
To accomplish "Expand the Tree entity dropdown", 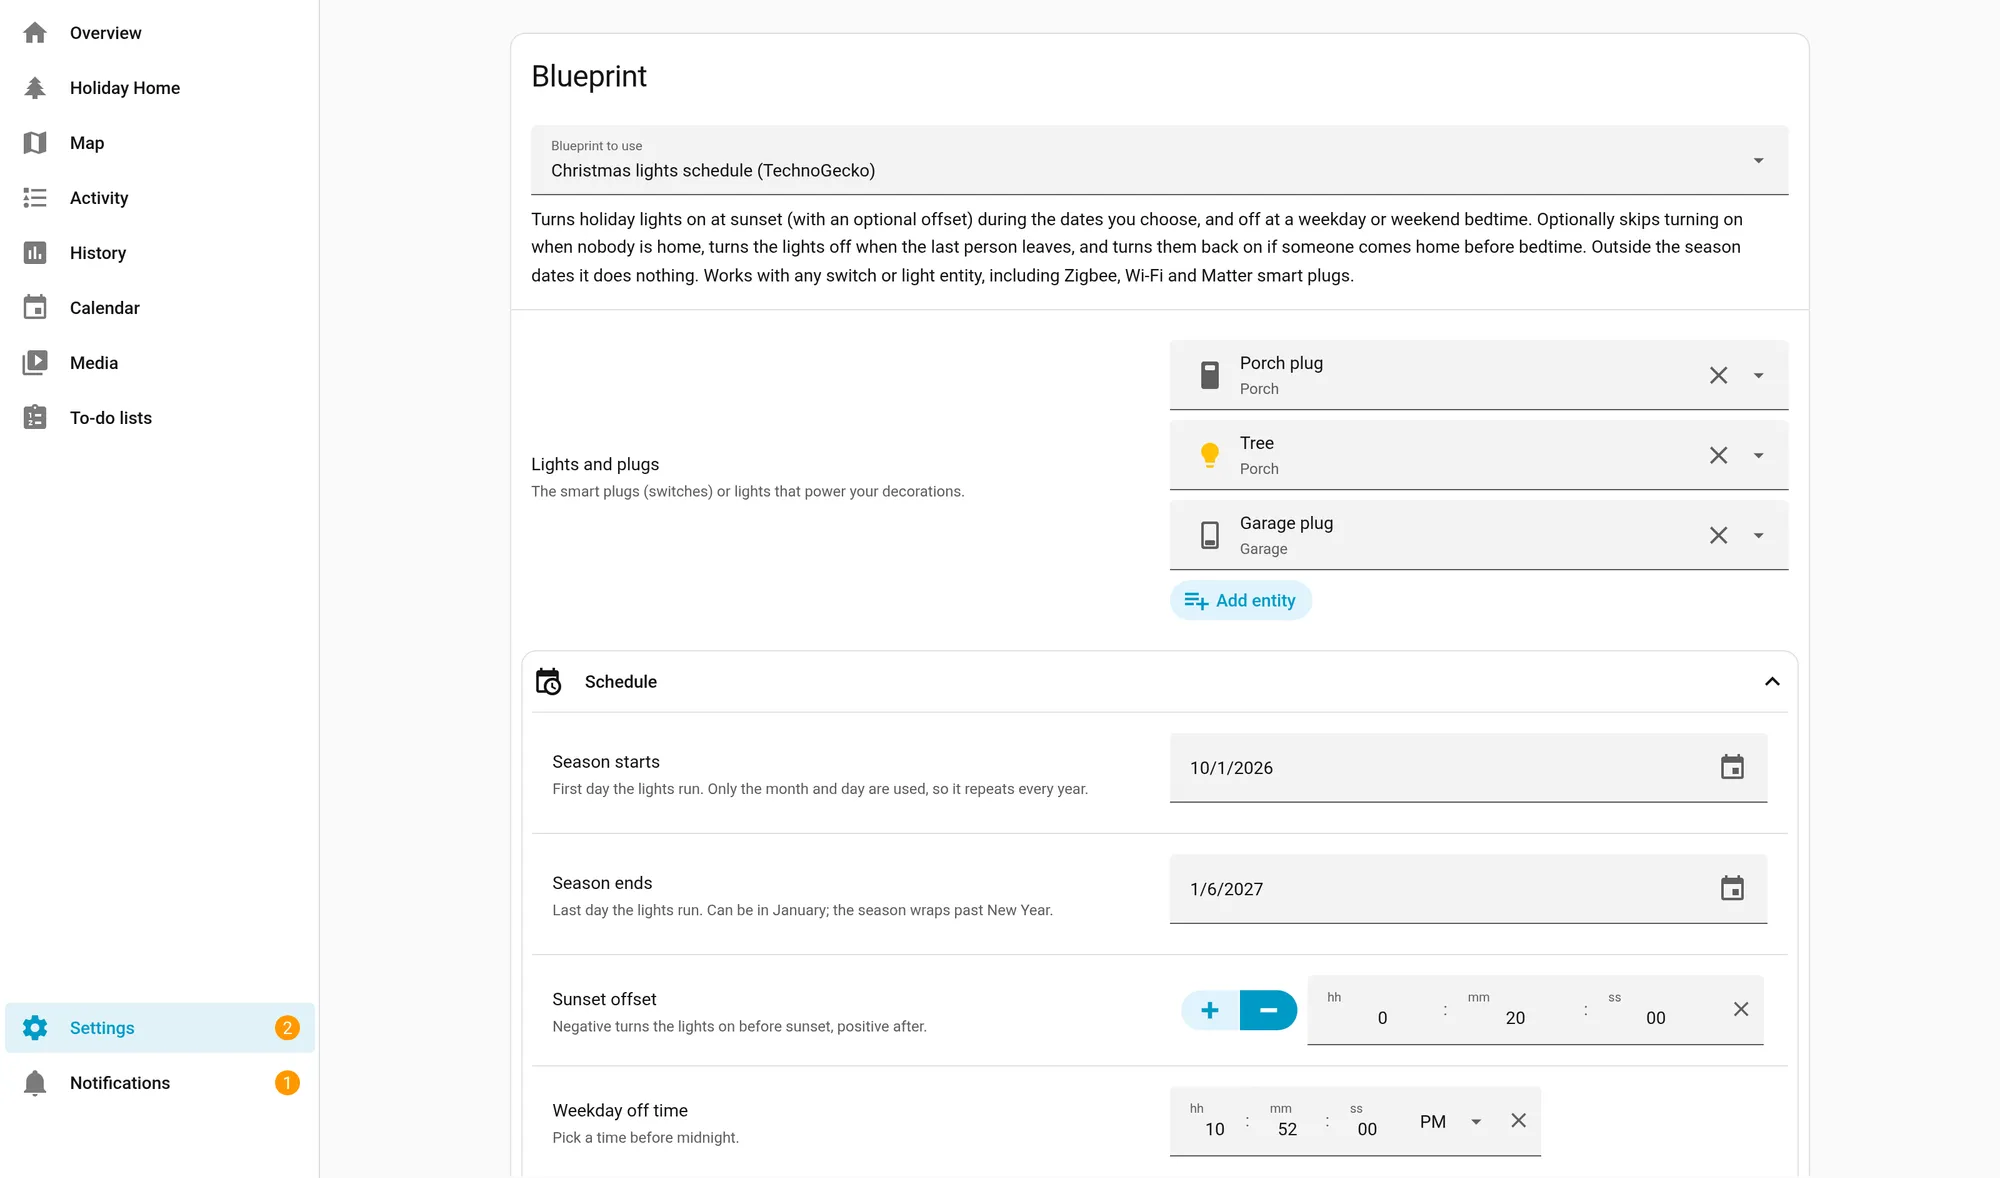I will click(1758, 456).
